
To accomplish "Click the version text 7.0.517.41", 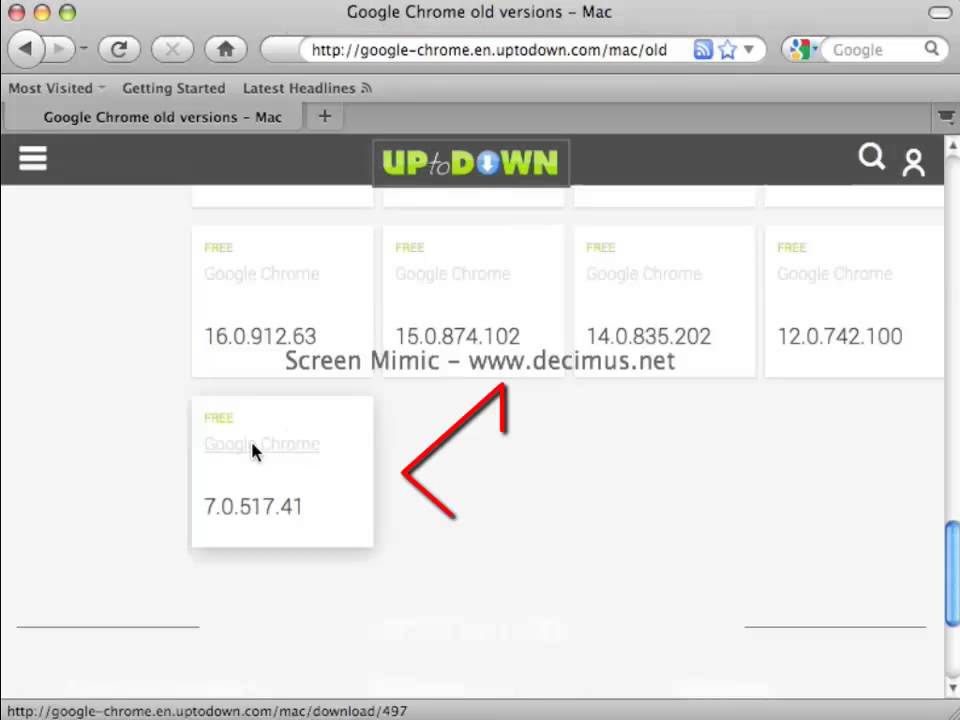I will (x=253, y=507).
